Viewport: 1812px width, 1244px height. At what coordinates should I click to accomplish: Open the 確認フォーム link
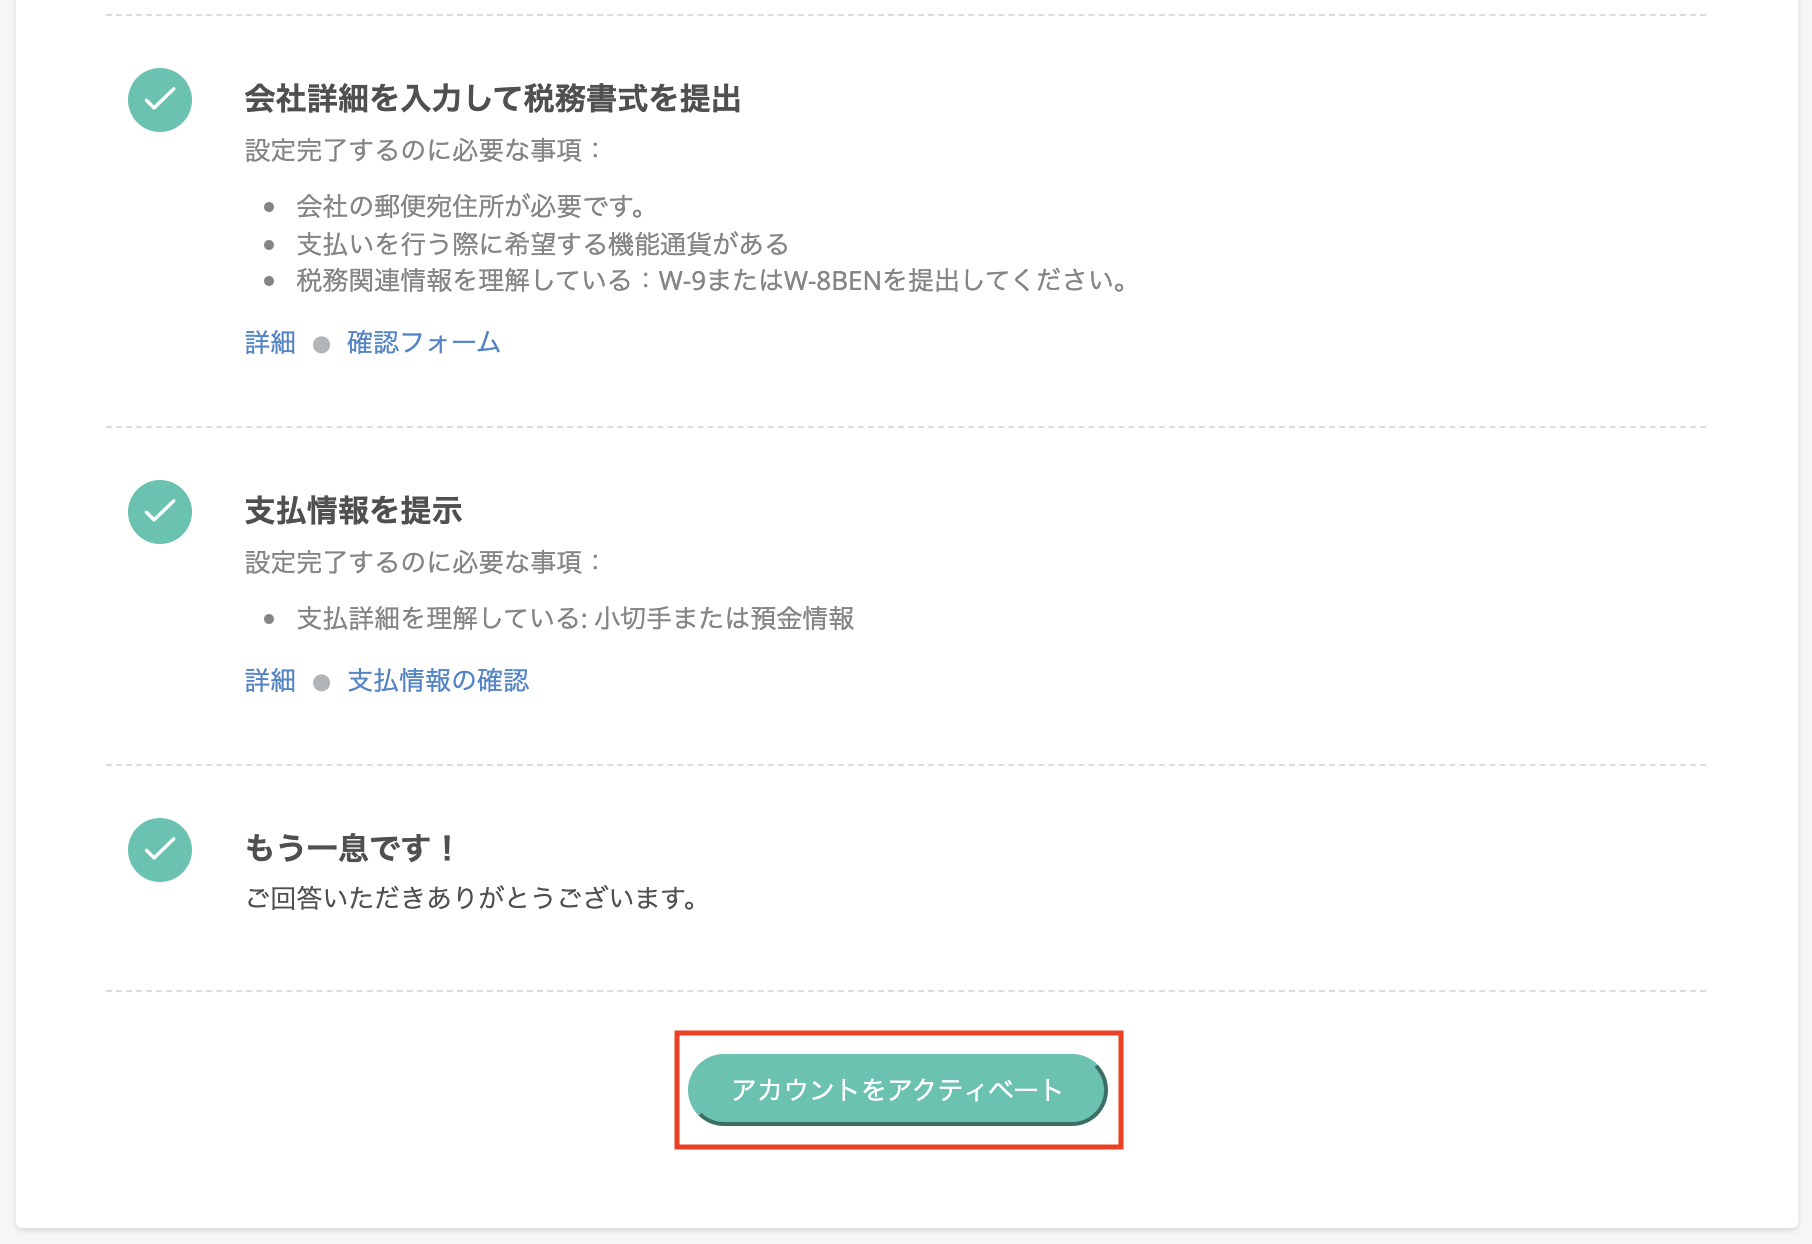(x=423, y=343)
